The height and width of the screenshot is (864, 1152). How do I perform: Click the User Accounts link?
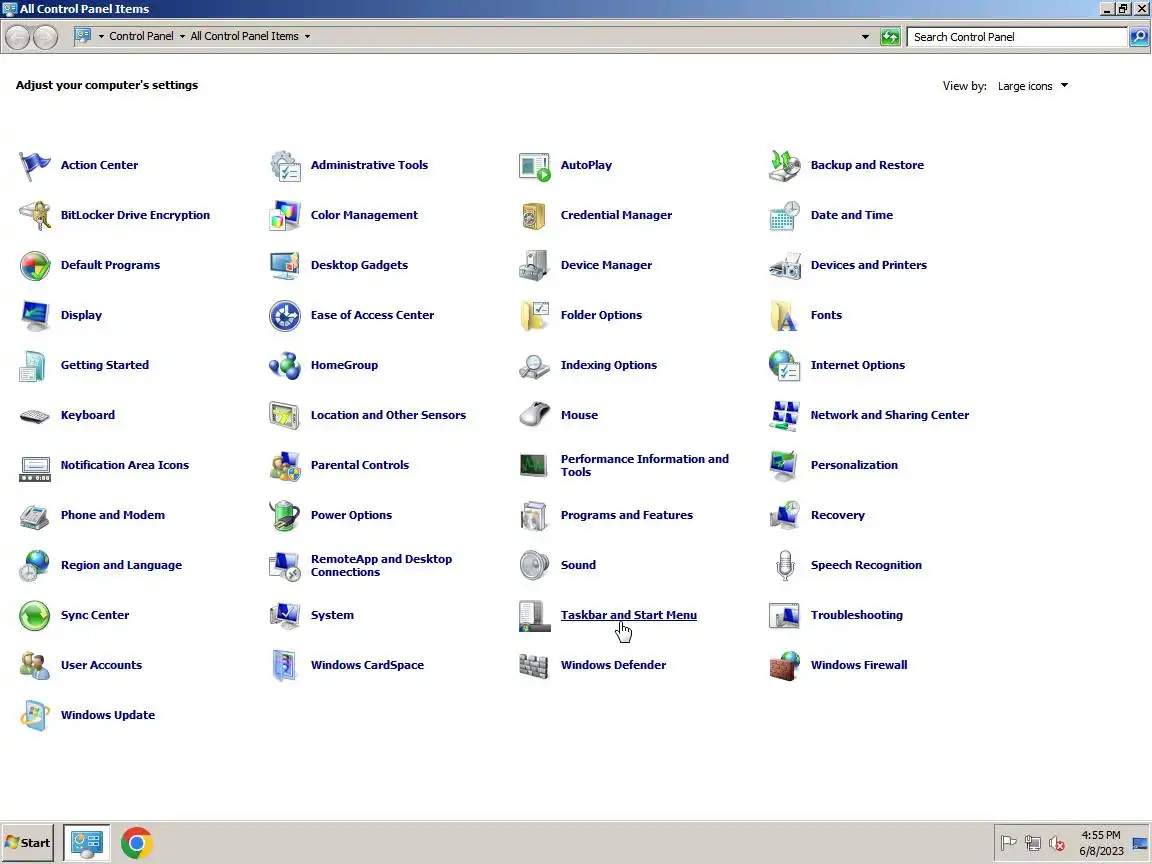click(101, 665)
